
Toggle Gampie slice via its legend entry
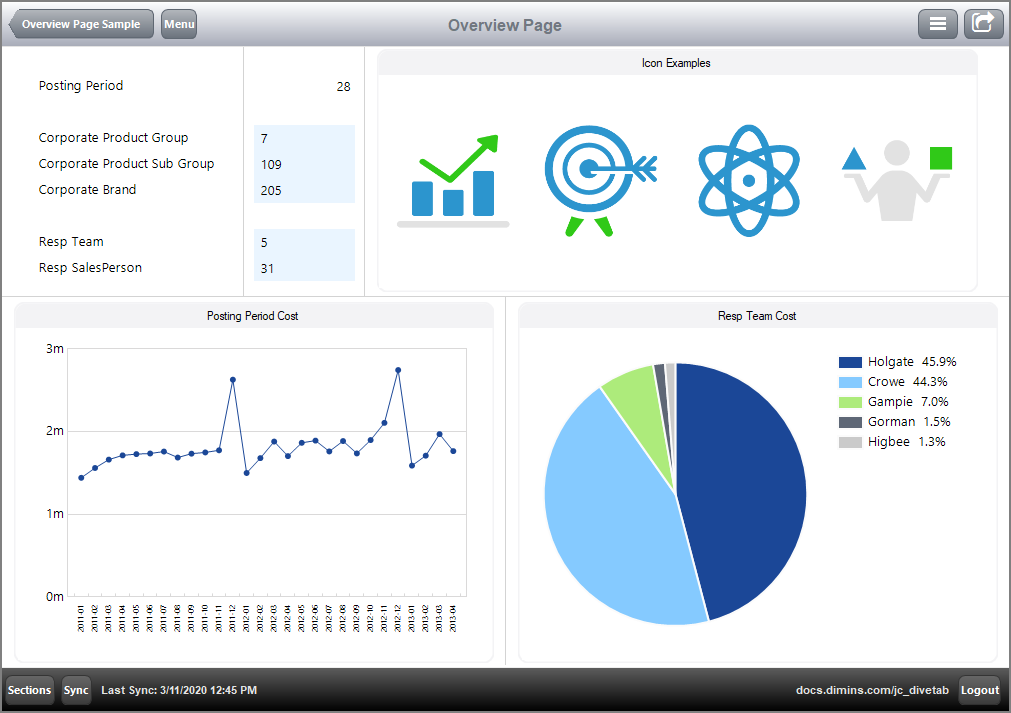click(889, 401)
